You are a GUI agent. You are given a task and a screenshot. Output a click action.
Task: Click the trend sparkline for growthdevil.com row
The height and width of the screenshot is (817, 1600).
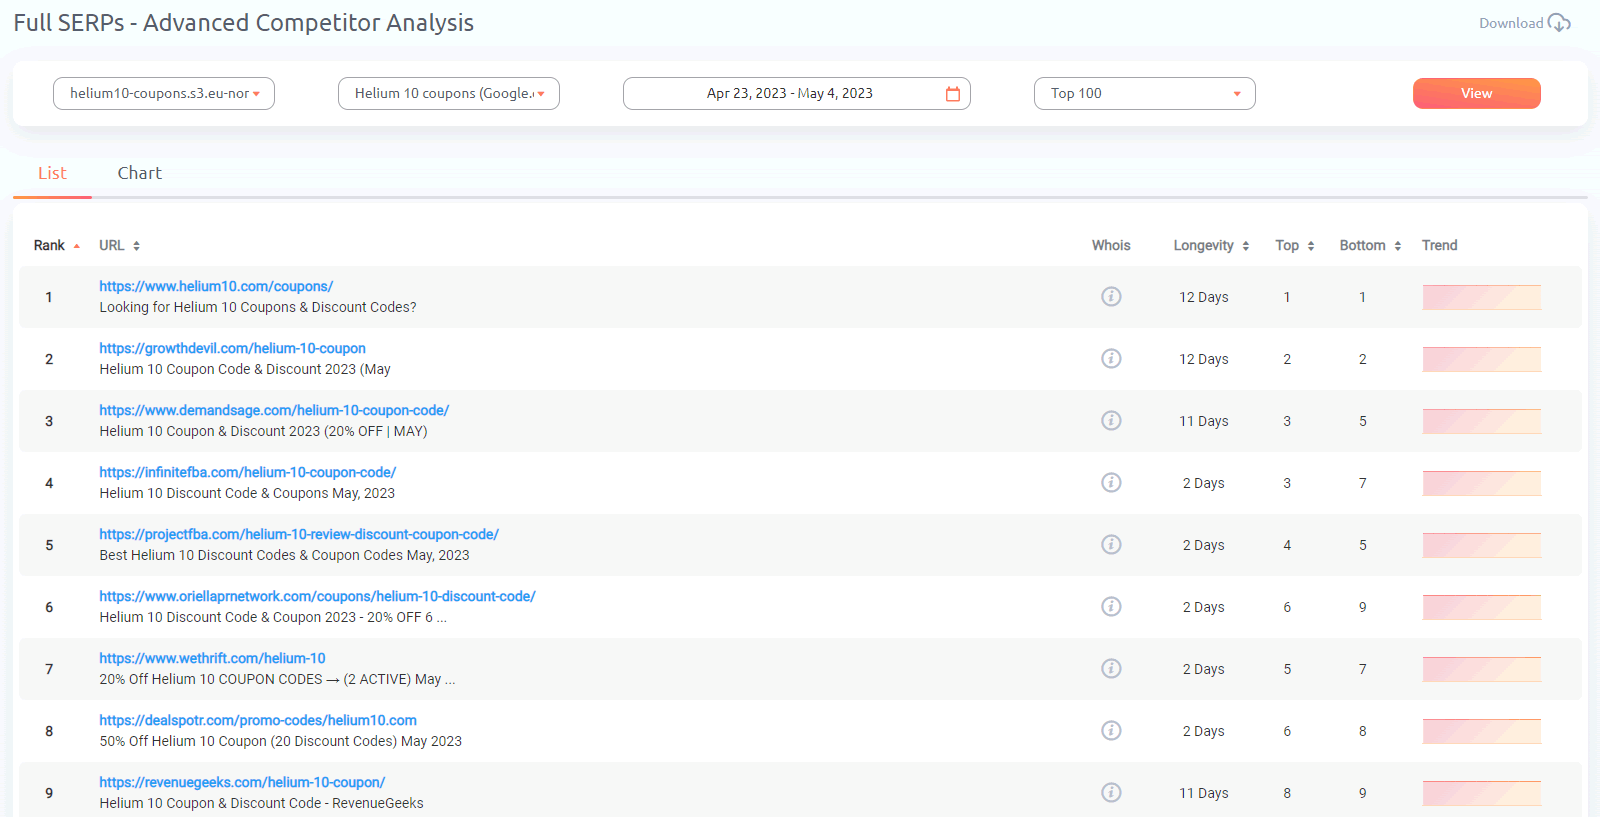click(1481, 359)
